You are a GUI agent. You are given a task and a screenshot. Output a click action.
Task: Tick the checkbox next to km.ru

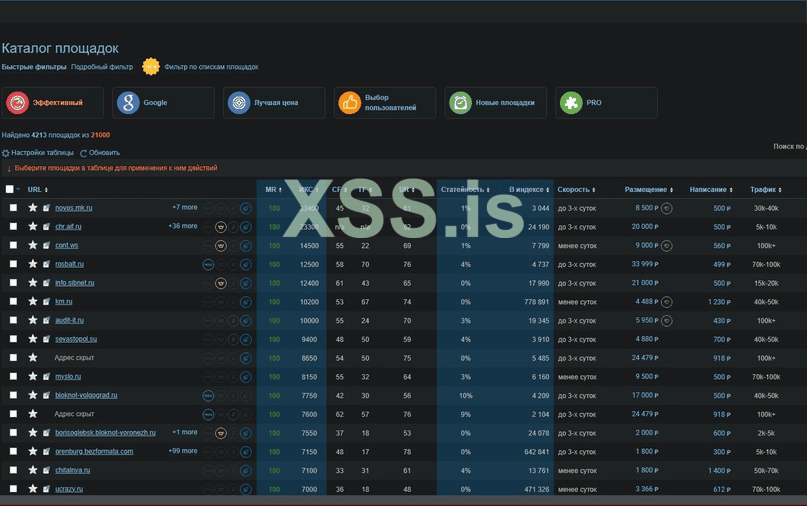tap(13, 301)
